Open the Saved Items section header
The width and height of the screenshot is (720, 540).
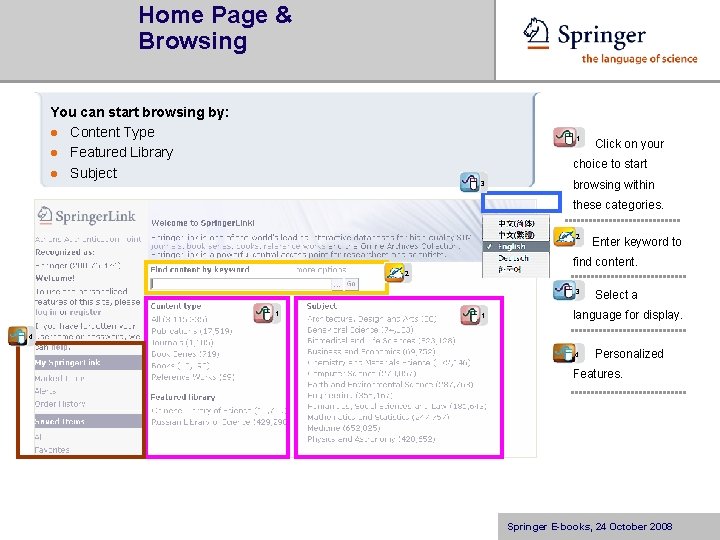tap(88, 421)
